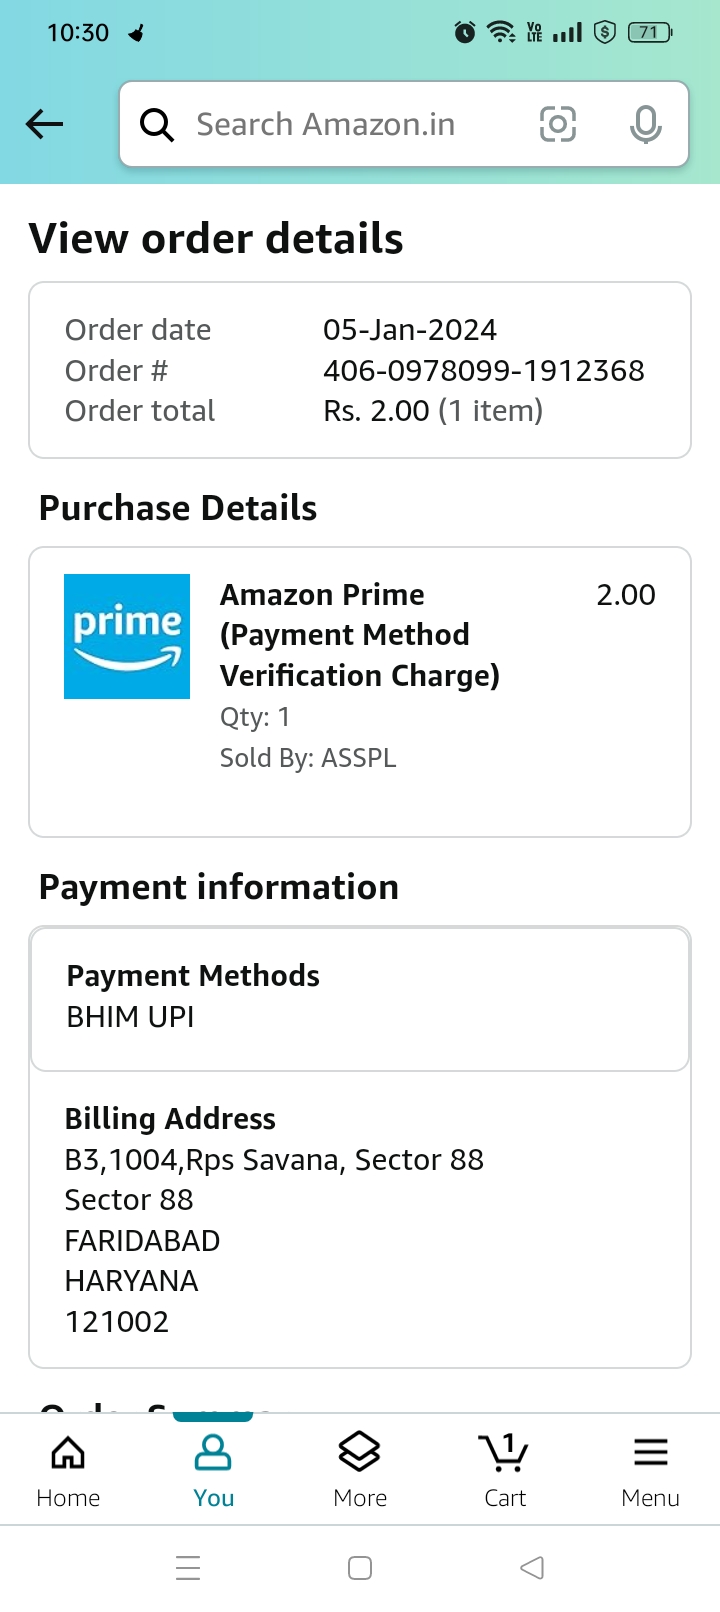Open the Menu hamburger tab

[650, 1469]
